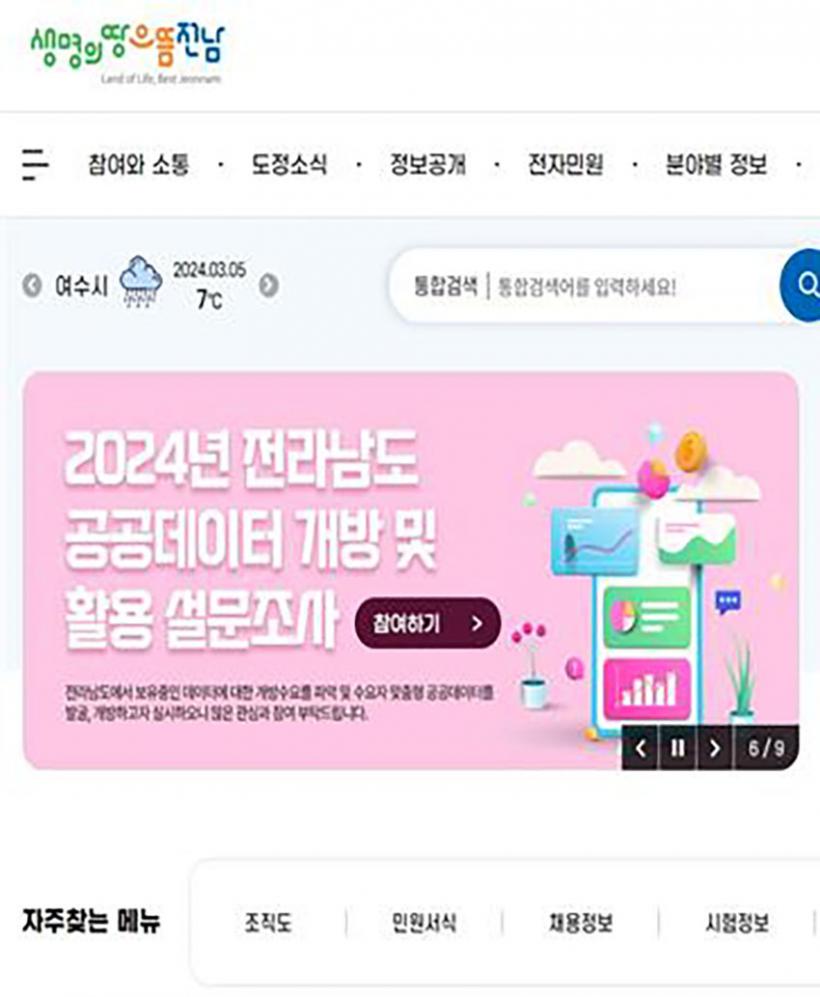Open the 조직도 quick link
This screenshot has width=820, height=997.
point(268,923)
